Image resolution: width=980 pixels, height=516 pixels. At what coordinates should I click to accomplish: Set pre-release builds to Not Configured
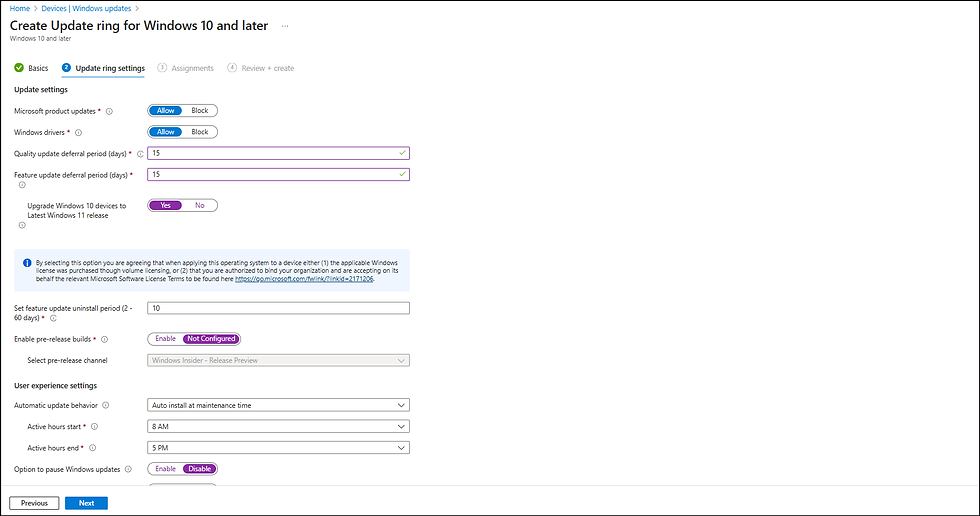pyautogui.click(x=211, y=339)
